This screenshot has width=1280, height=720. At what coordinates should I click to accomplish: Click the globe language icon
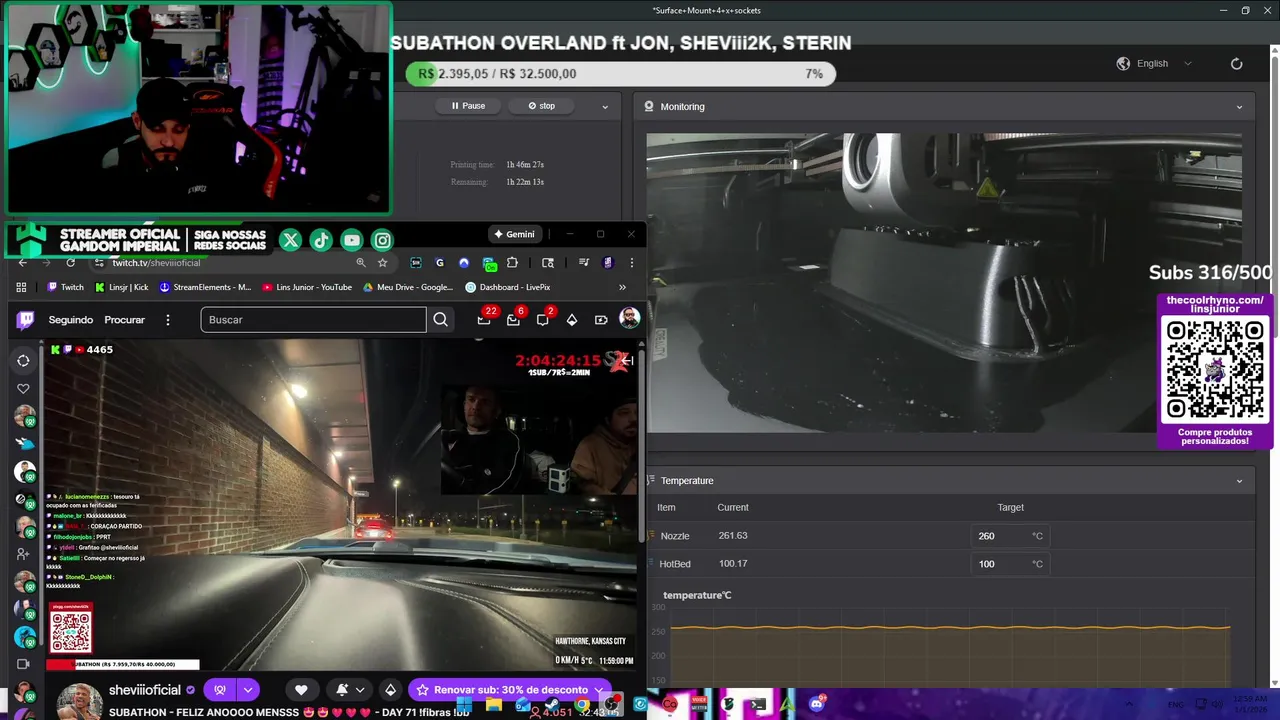pos(1123,63)
